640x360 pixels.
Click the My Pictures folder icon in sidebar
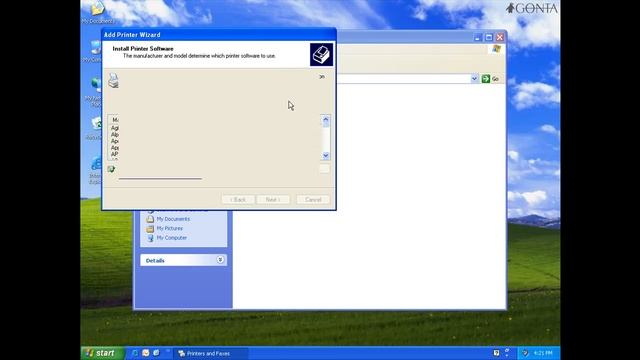(150, 229)
